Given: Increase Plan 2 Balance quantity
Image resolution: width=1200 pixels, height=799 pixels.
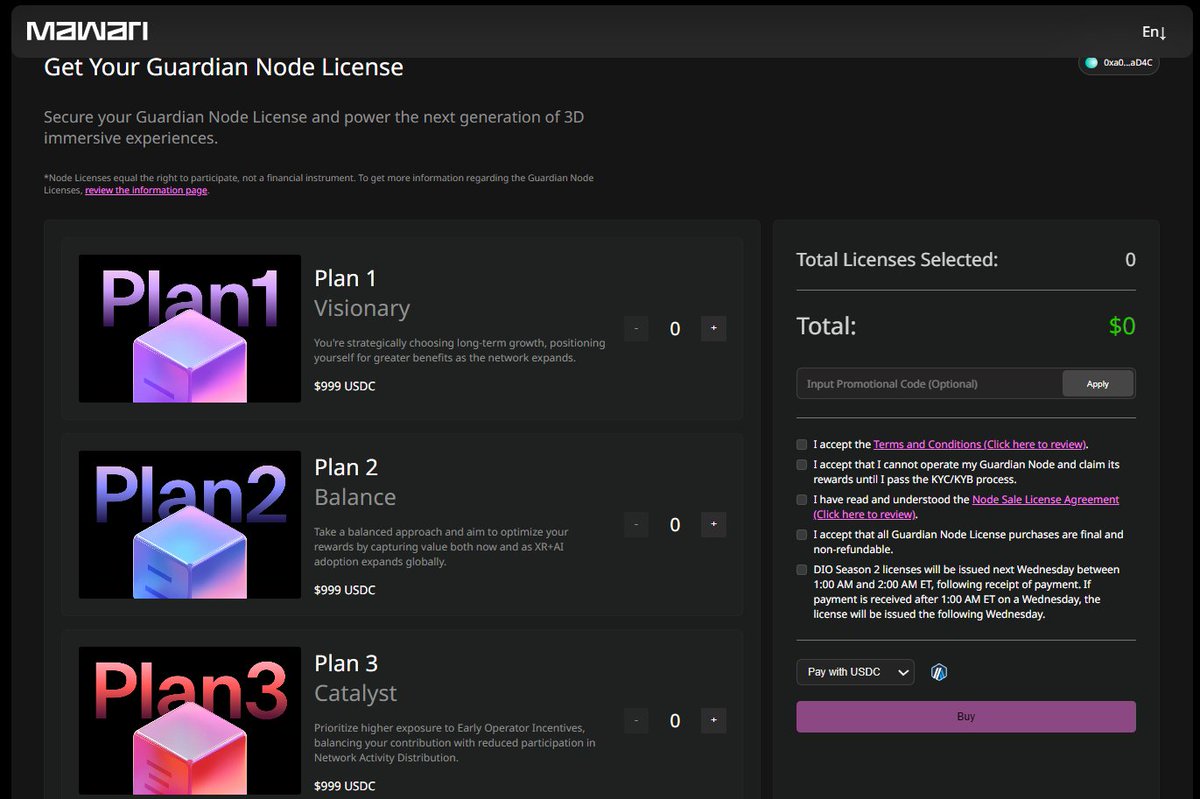Looking at the screenshot, I should click(713, 524).
